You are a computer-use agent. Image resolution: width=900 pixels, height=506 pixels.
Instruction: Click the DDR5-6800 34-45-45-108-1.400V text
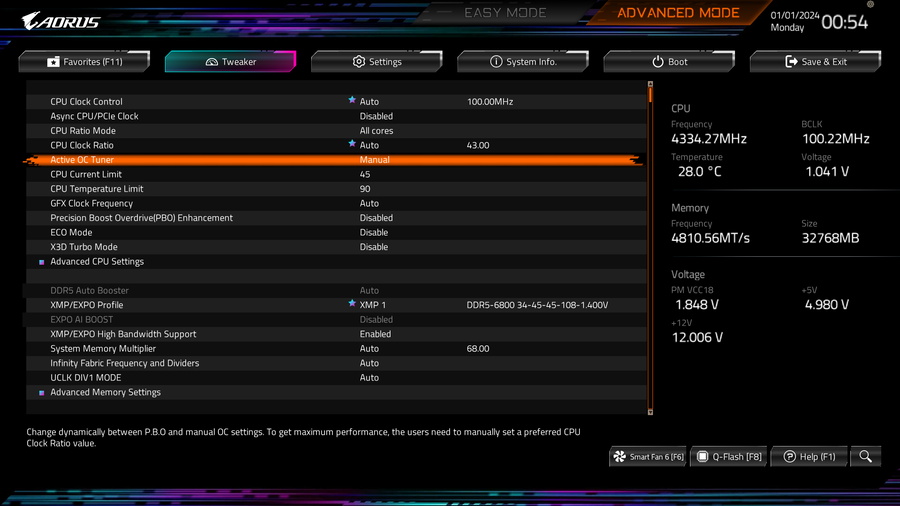coord(537,305)
